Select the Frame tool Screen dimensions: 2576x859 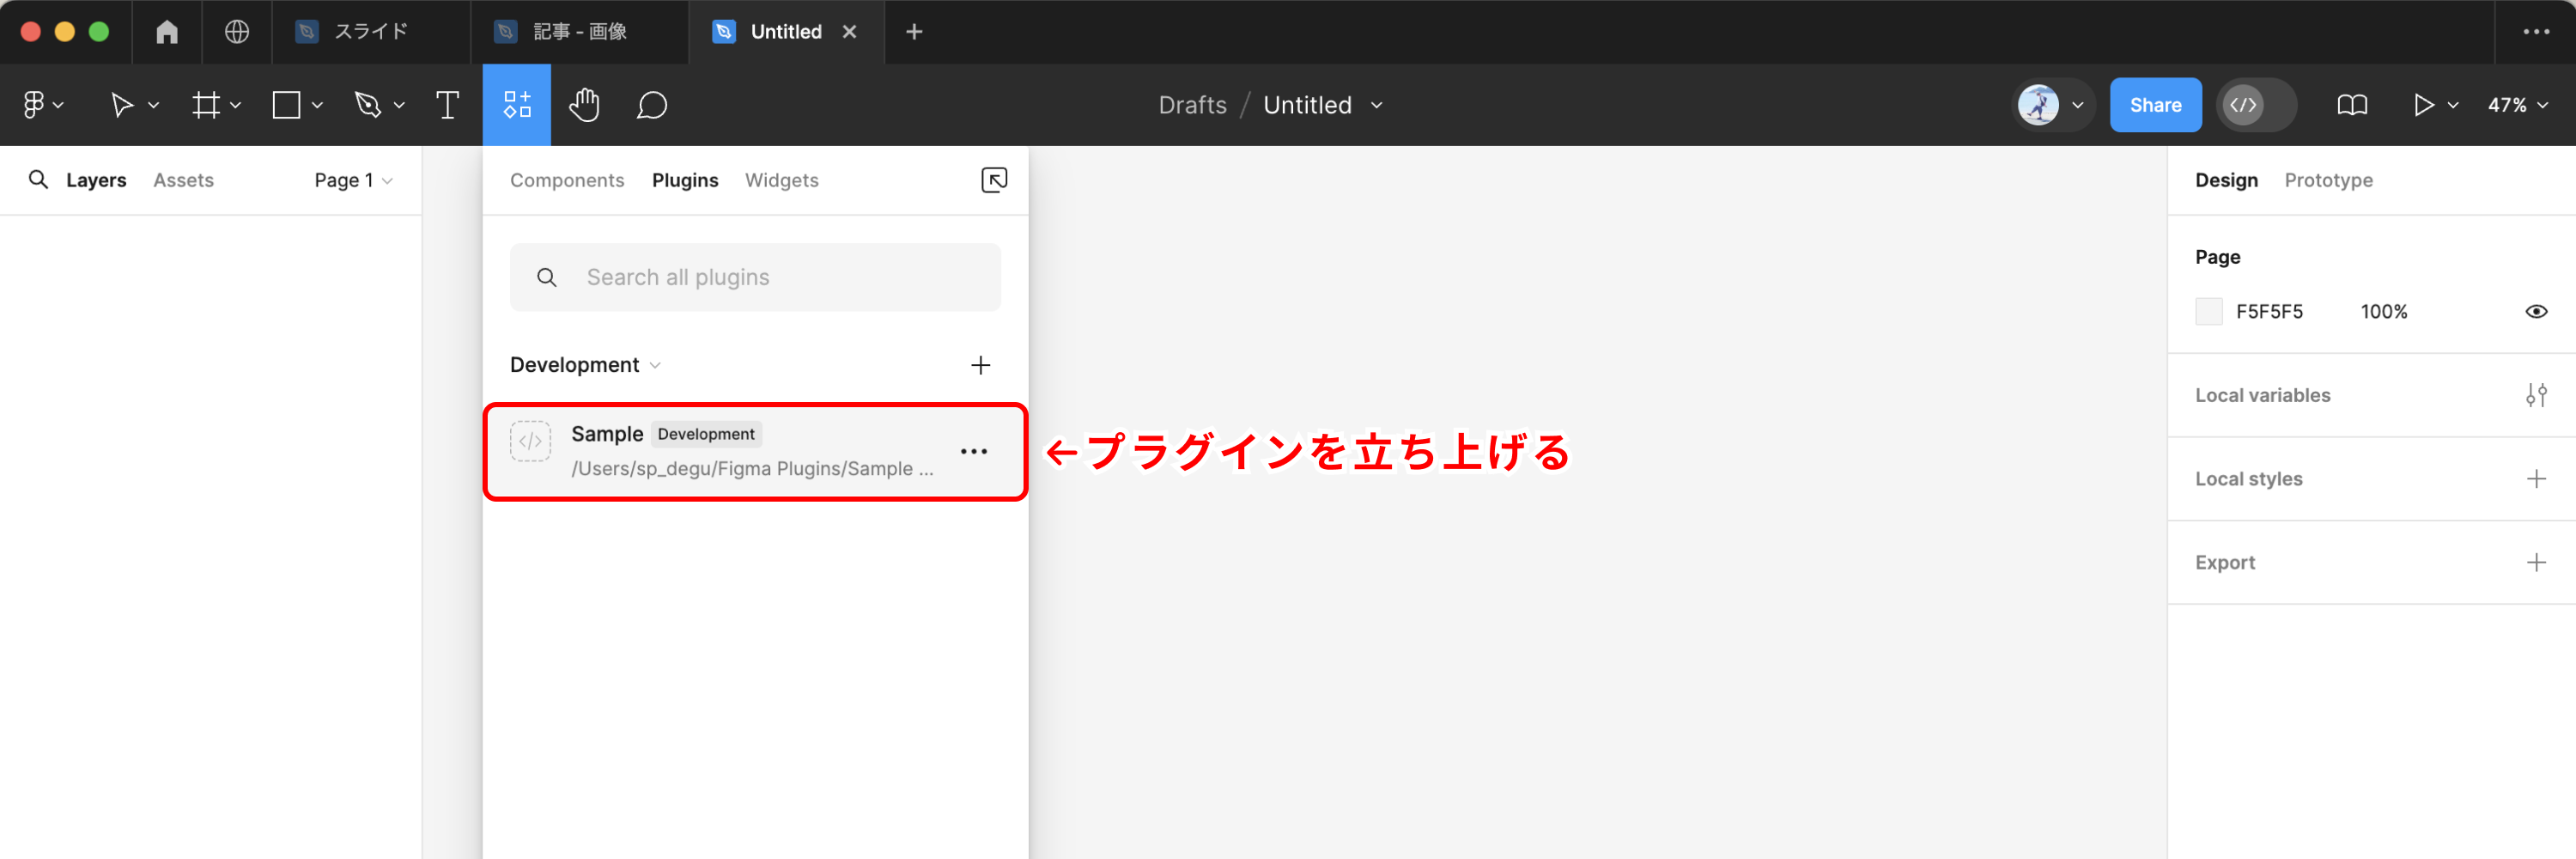click(207, 104)
